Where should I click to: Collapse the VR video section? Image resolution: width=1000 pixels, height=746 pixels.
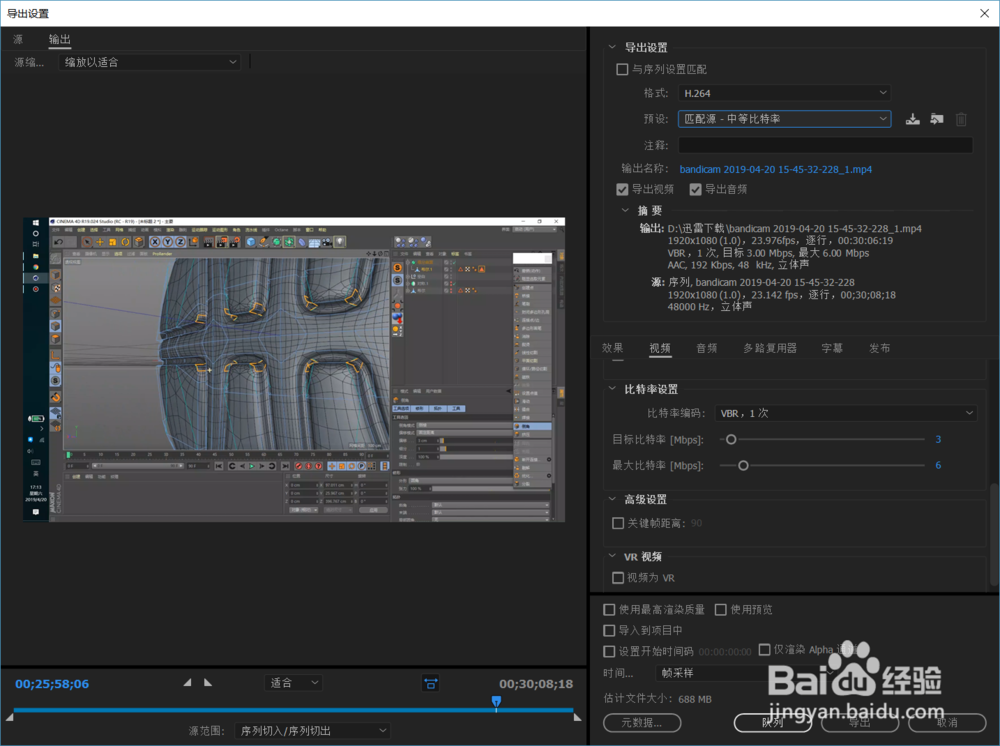612,557
